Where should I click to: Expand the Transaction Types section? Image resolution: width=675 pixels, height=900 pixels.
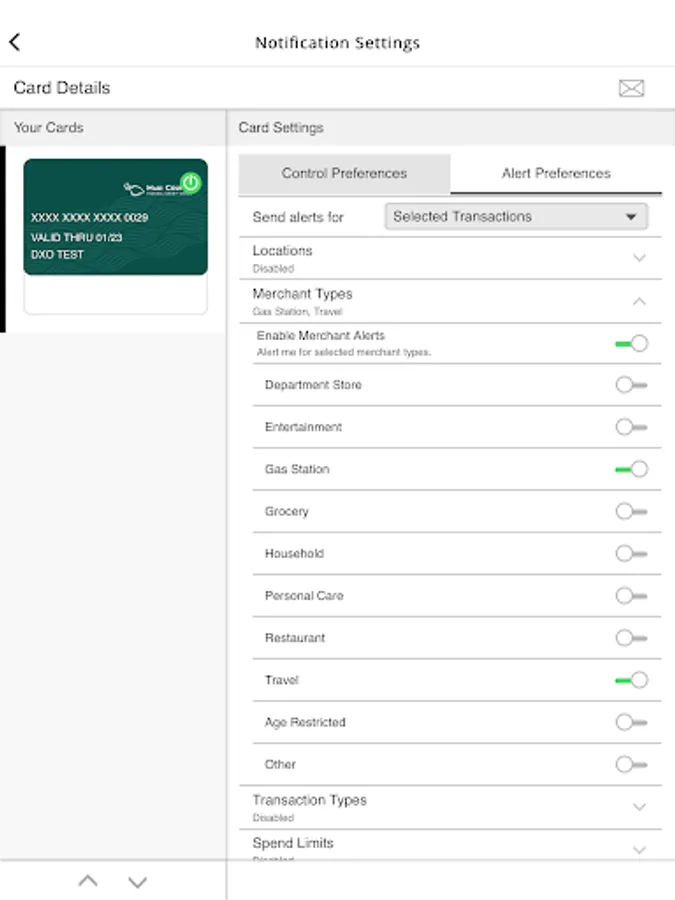click(x=640, y=806)
